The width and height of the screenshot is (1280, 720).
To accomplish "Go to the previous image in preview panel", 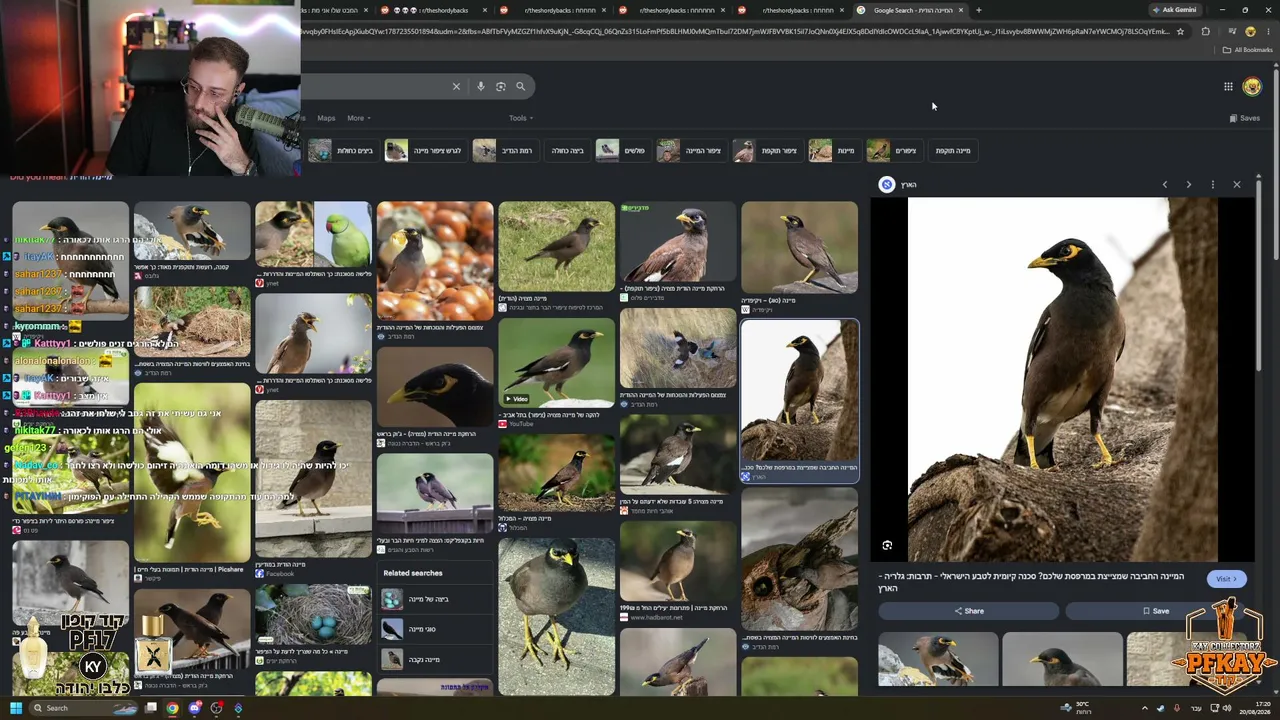I will 1164,184.
